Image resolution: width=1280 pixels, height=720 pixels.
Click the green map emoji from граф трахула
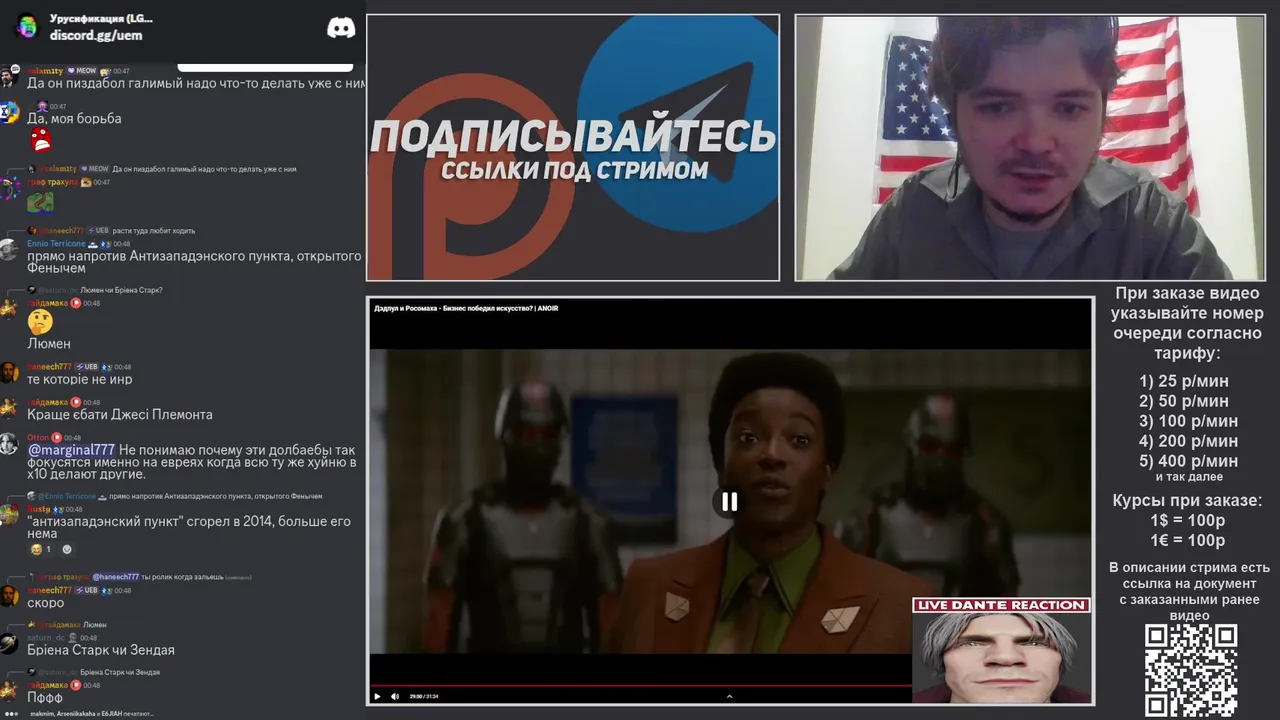(40, 202)
